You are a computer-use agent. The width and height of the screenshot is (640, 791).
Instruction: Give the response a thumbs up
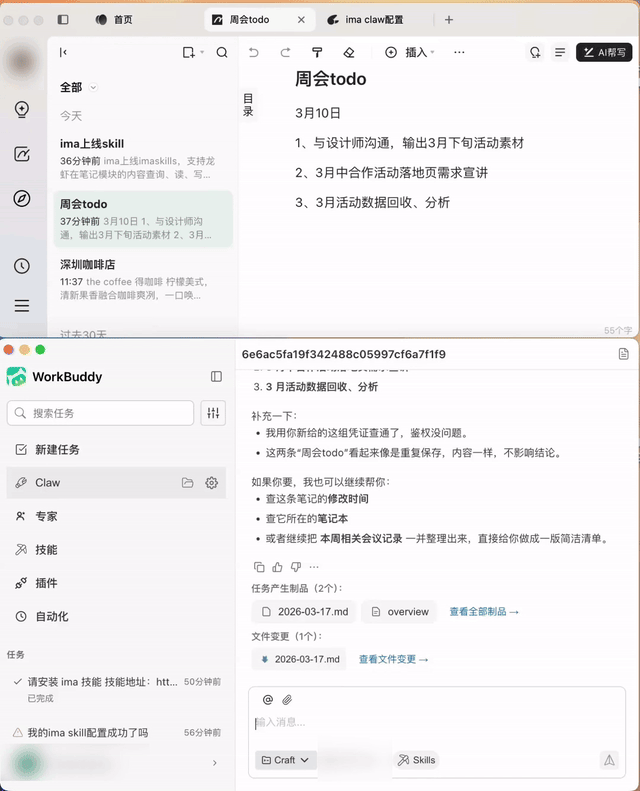click(277, 567)
